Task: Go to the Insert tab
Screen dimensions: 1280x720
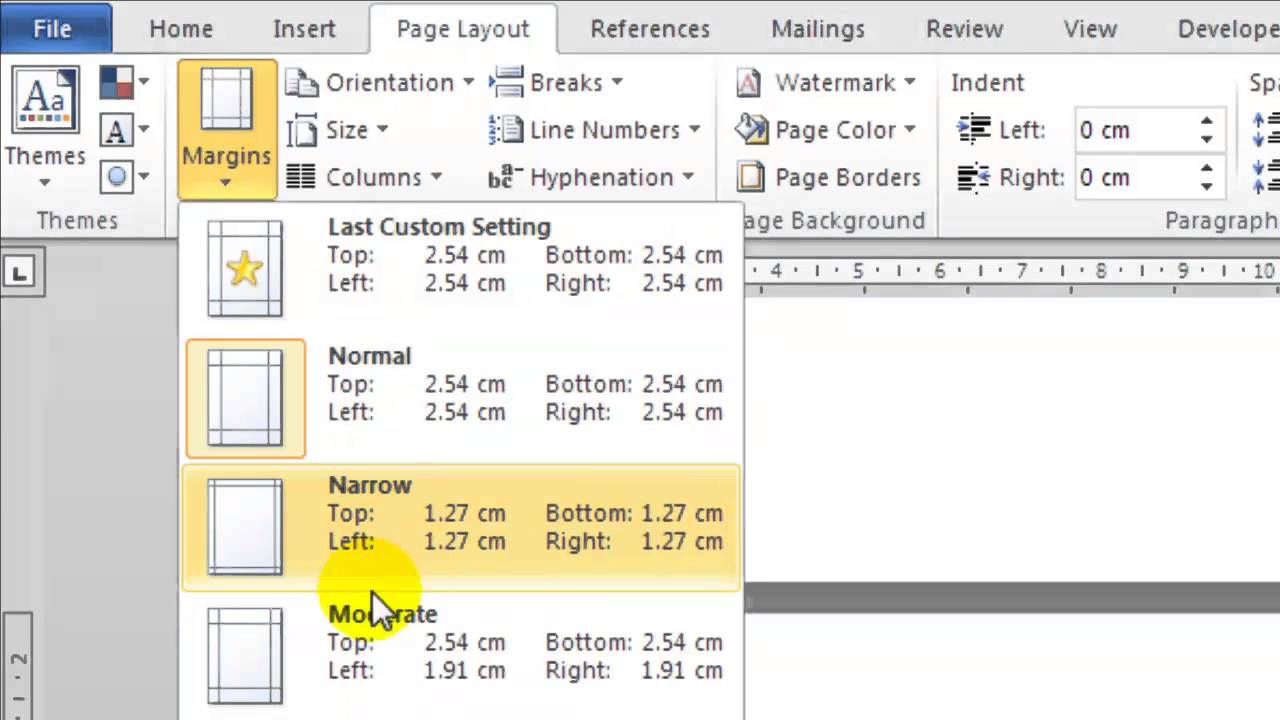Action: [304, 29]
